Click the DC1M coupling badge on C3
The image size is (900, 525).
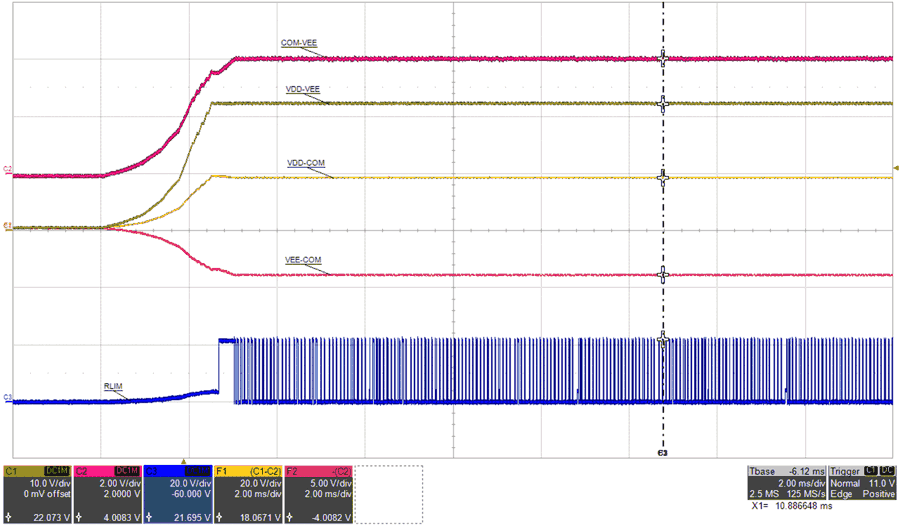198,471
